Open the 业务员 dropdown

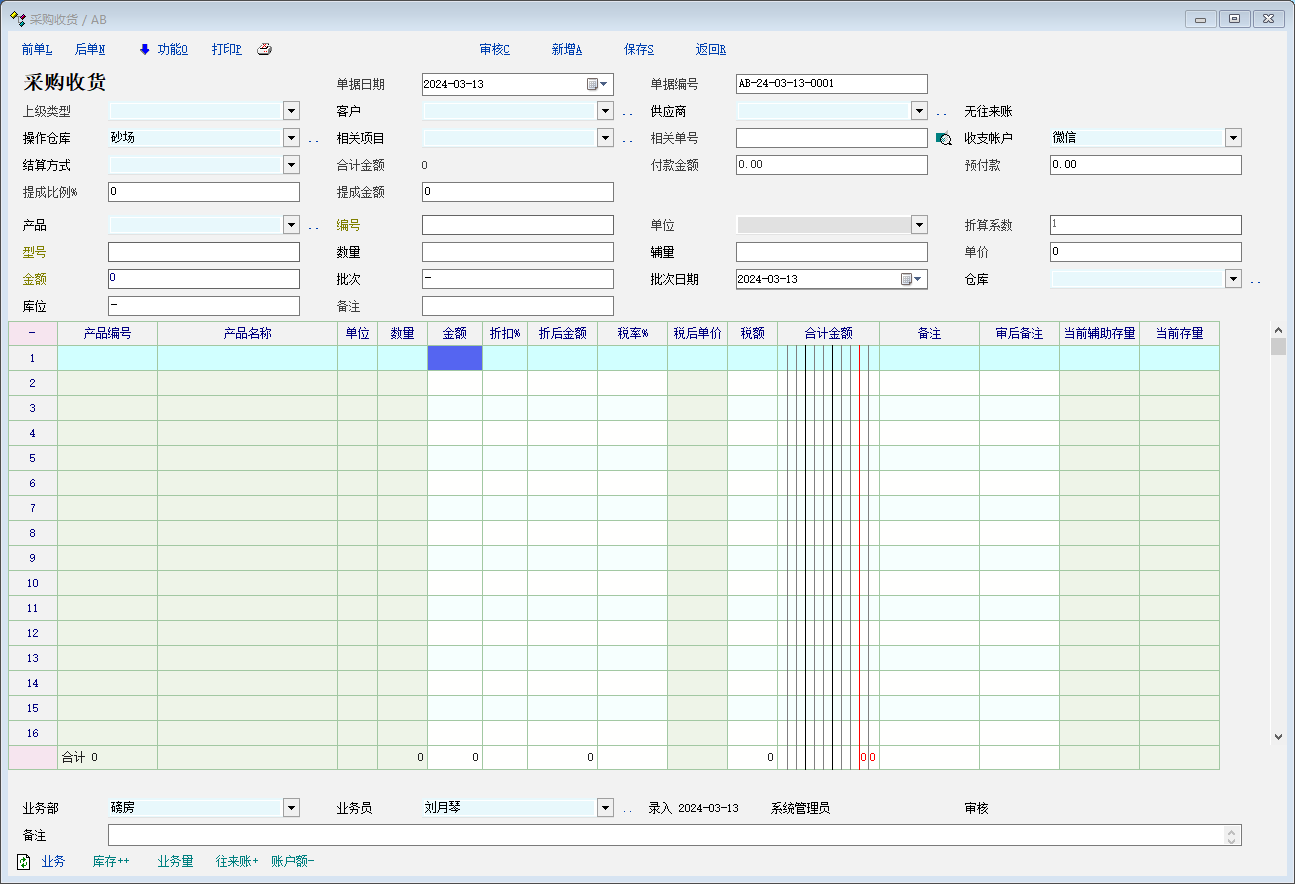pos(605,808)
